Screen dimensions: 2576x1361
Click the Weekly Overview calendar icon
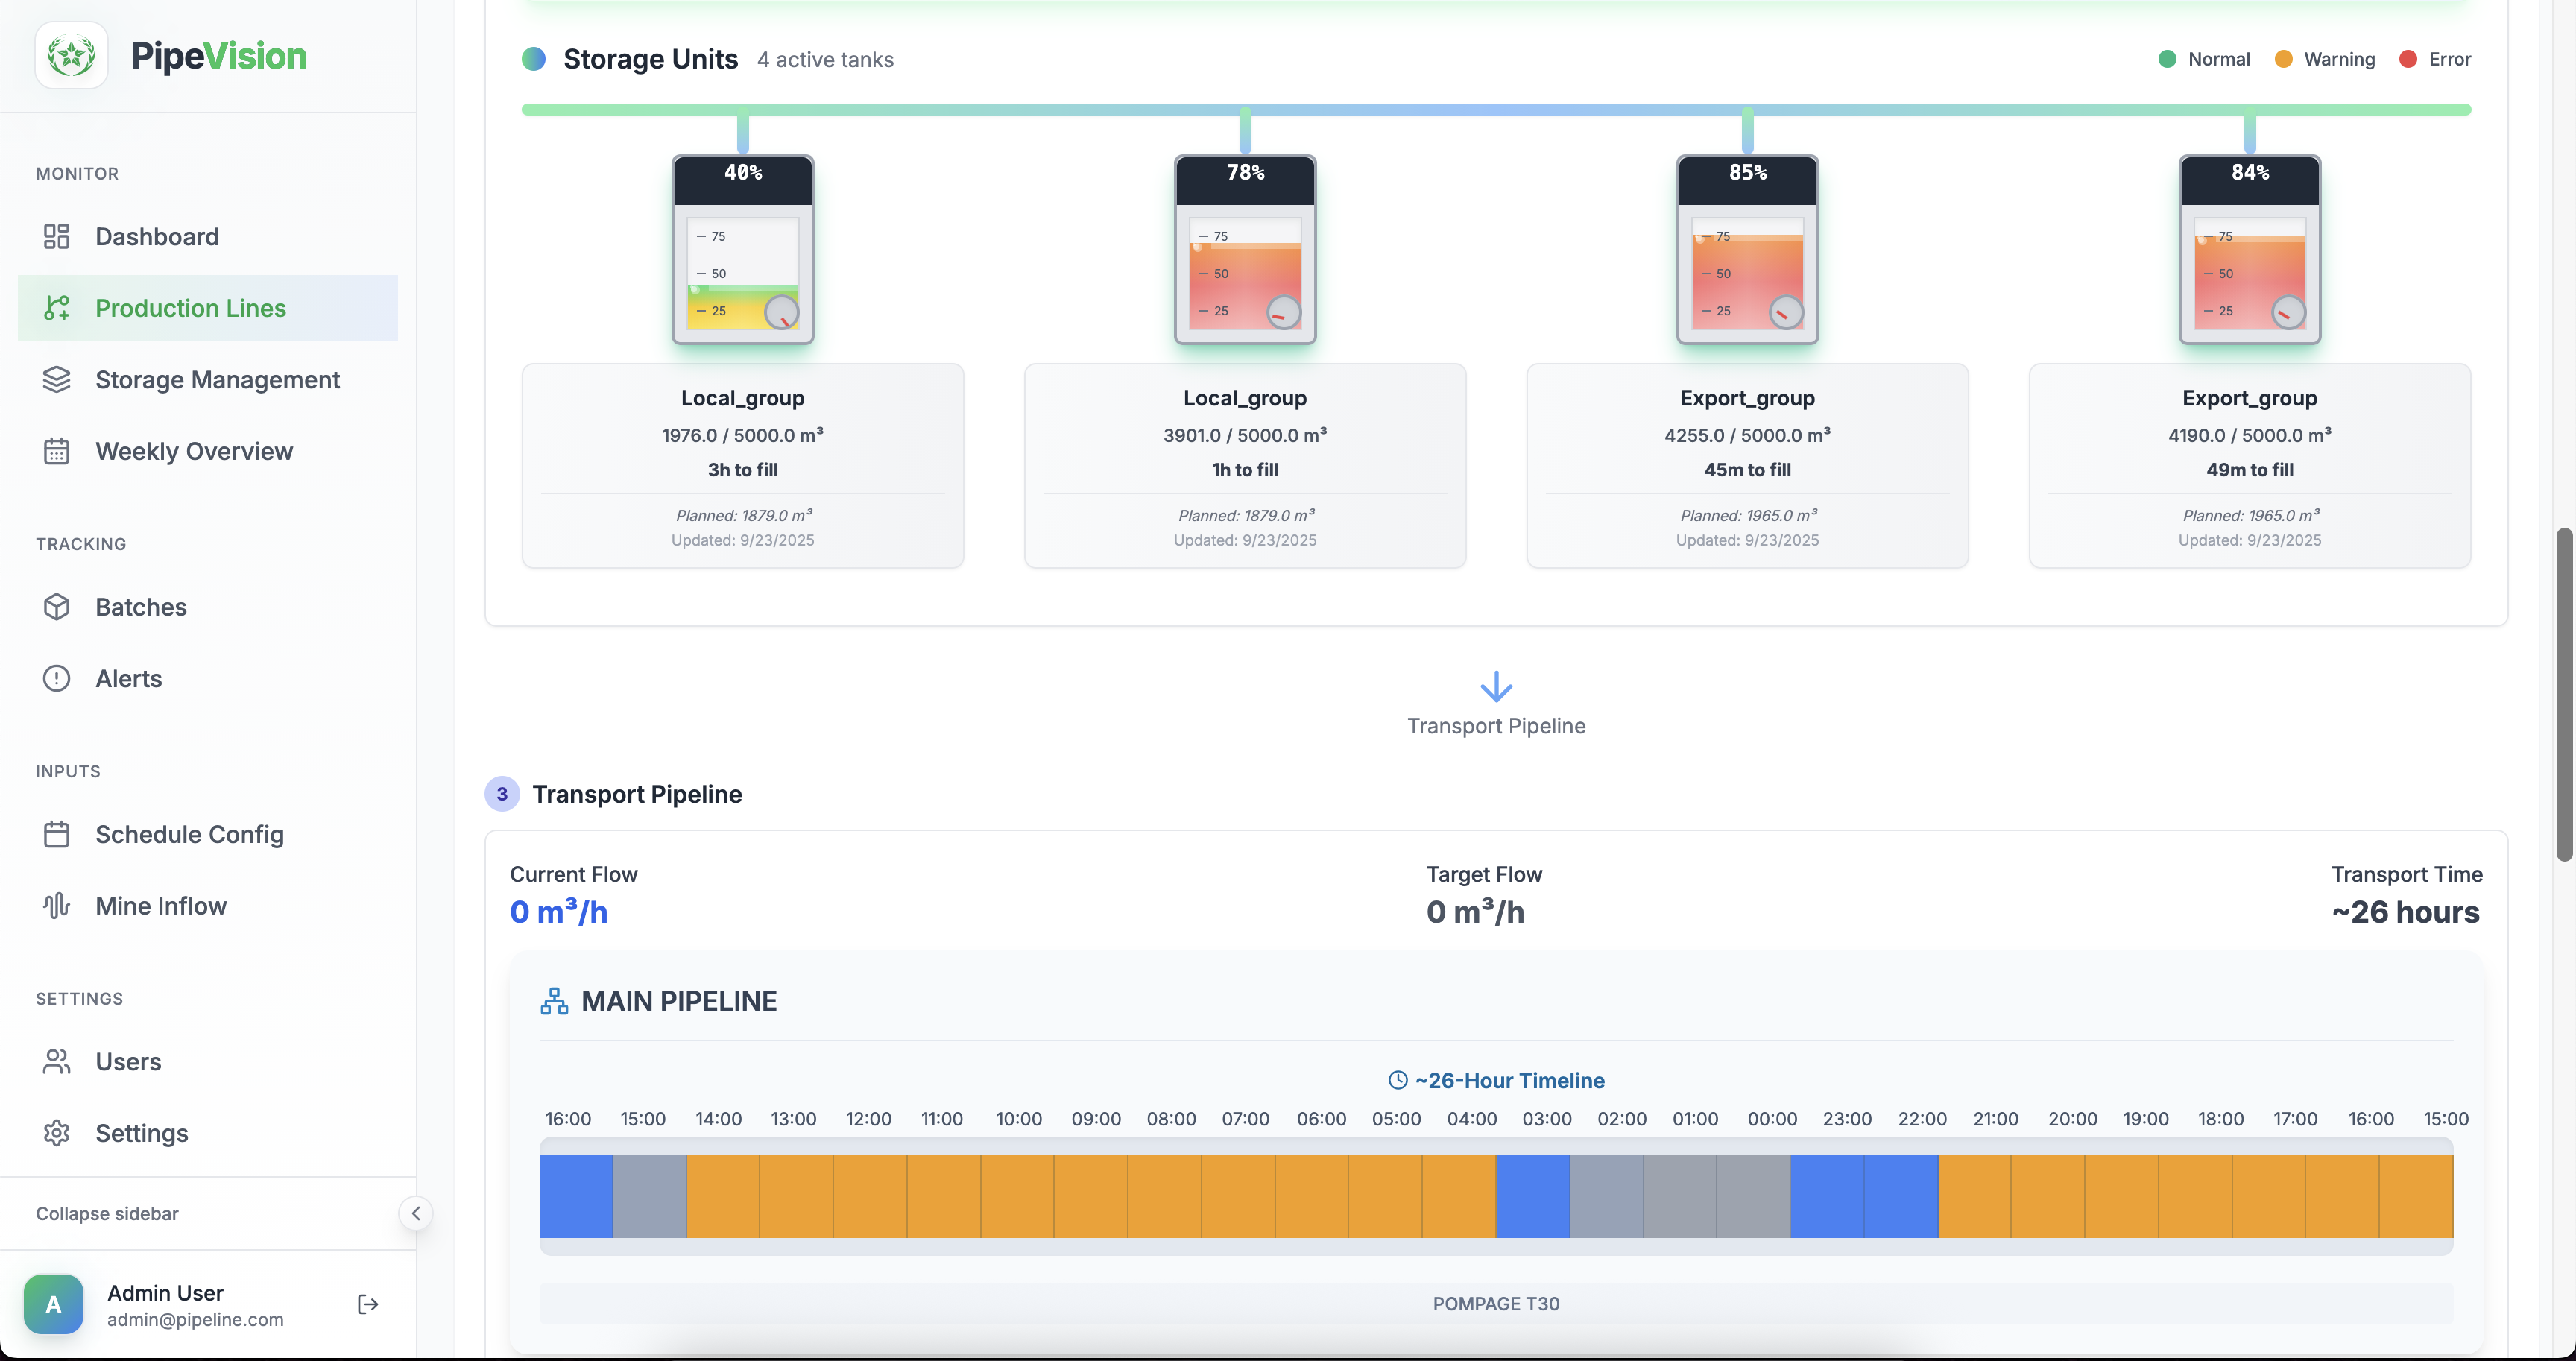[57, 451]
